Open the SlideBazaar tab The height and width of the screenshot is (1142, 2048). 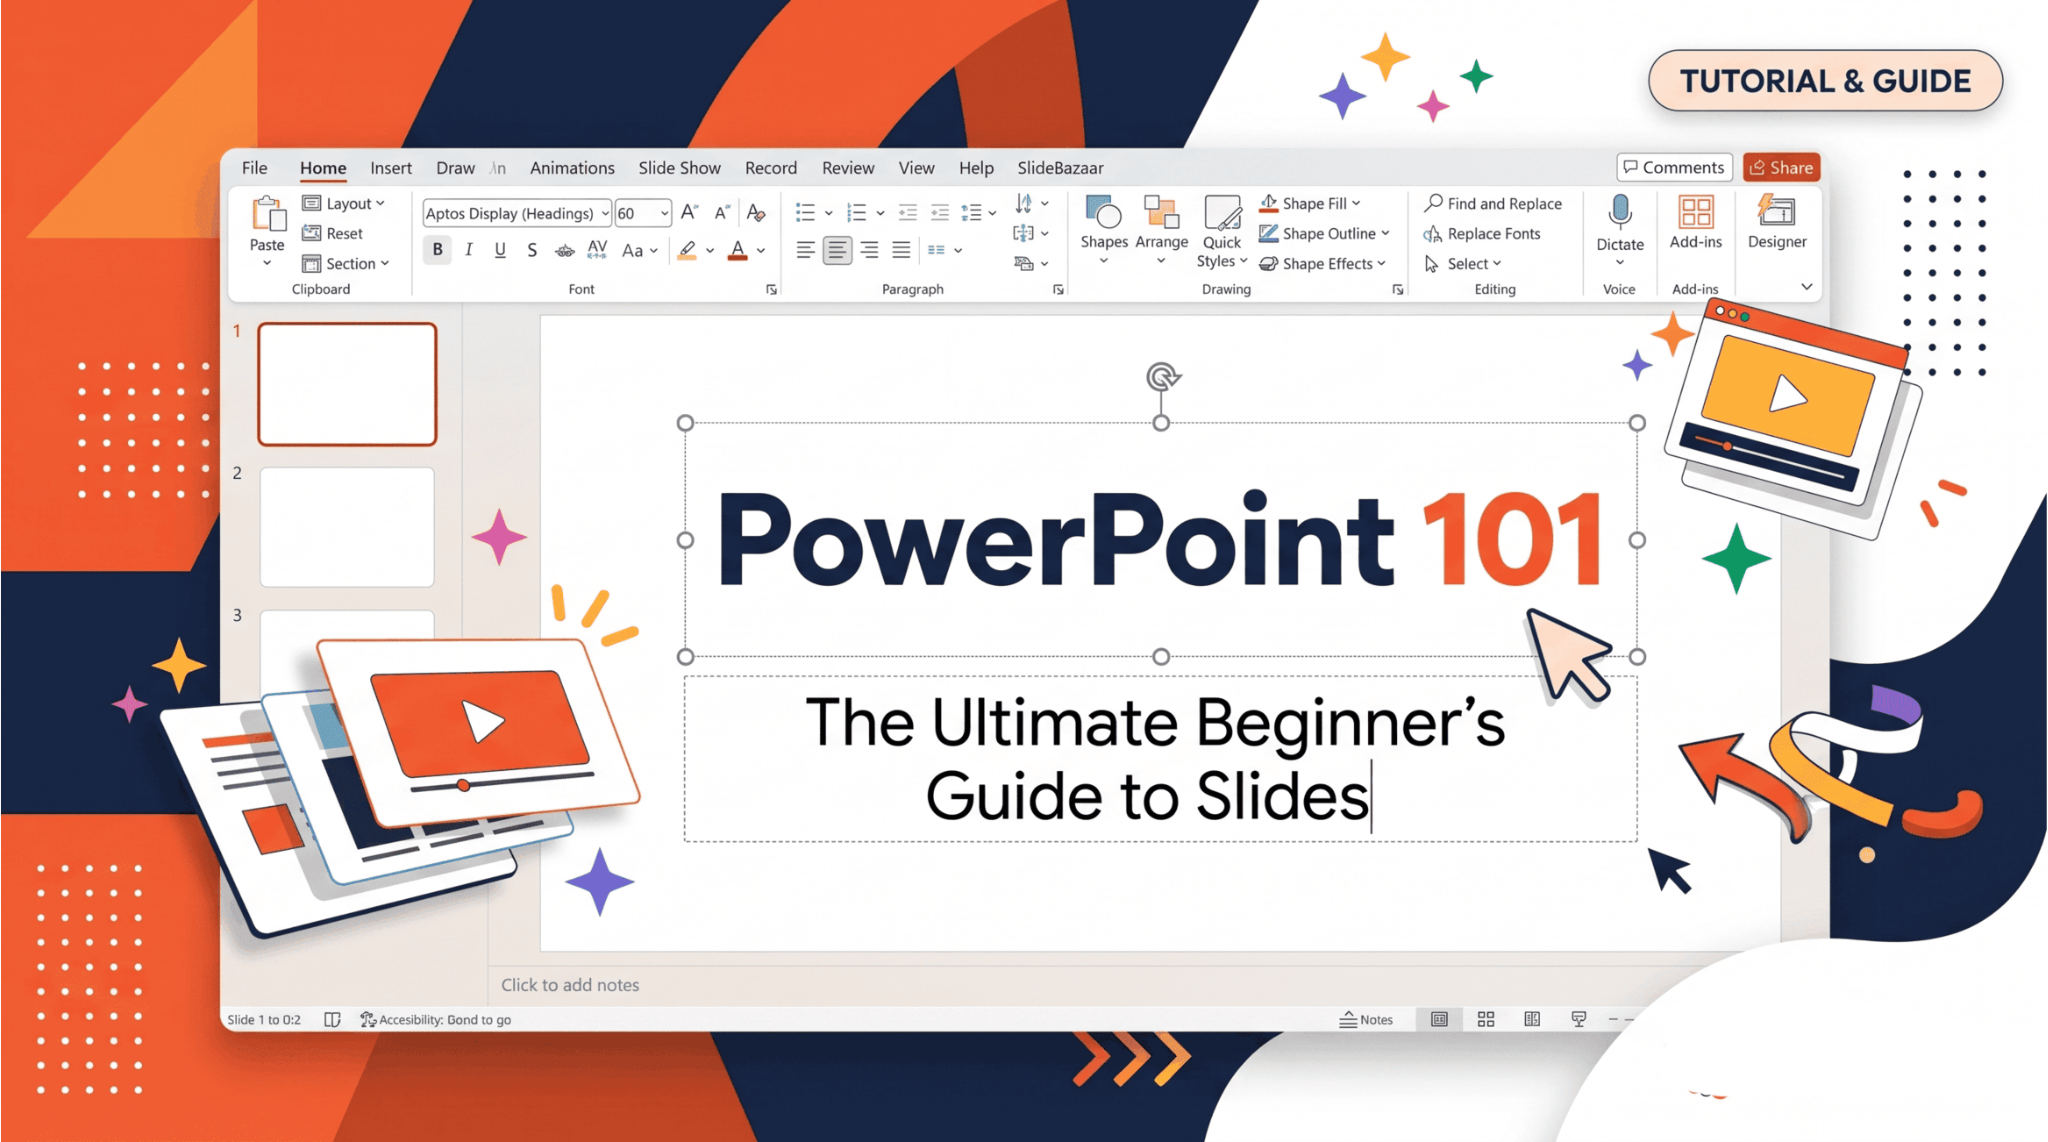pos(1060,168)
